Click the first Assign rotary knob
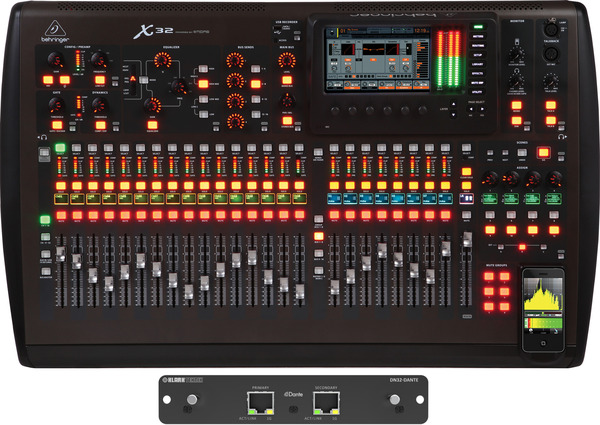 click(490, 178)
